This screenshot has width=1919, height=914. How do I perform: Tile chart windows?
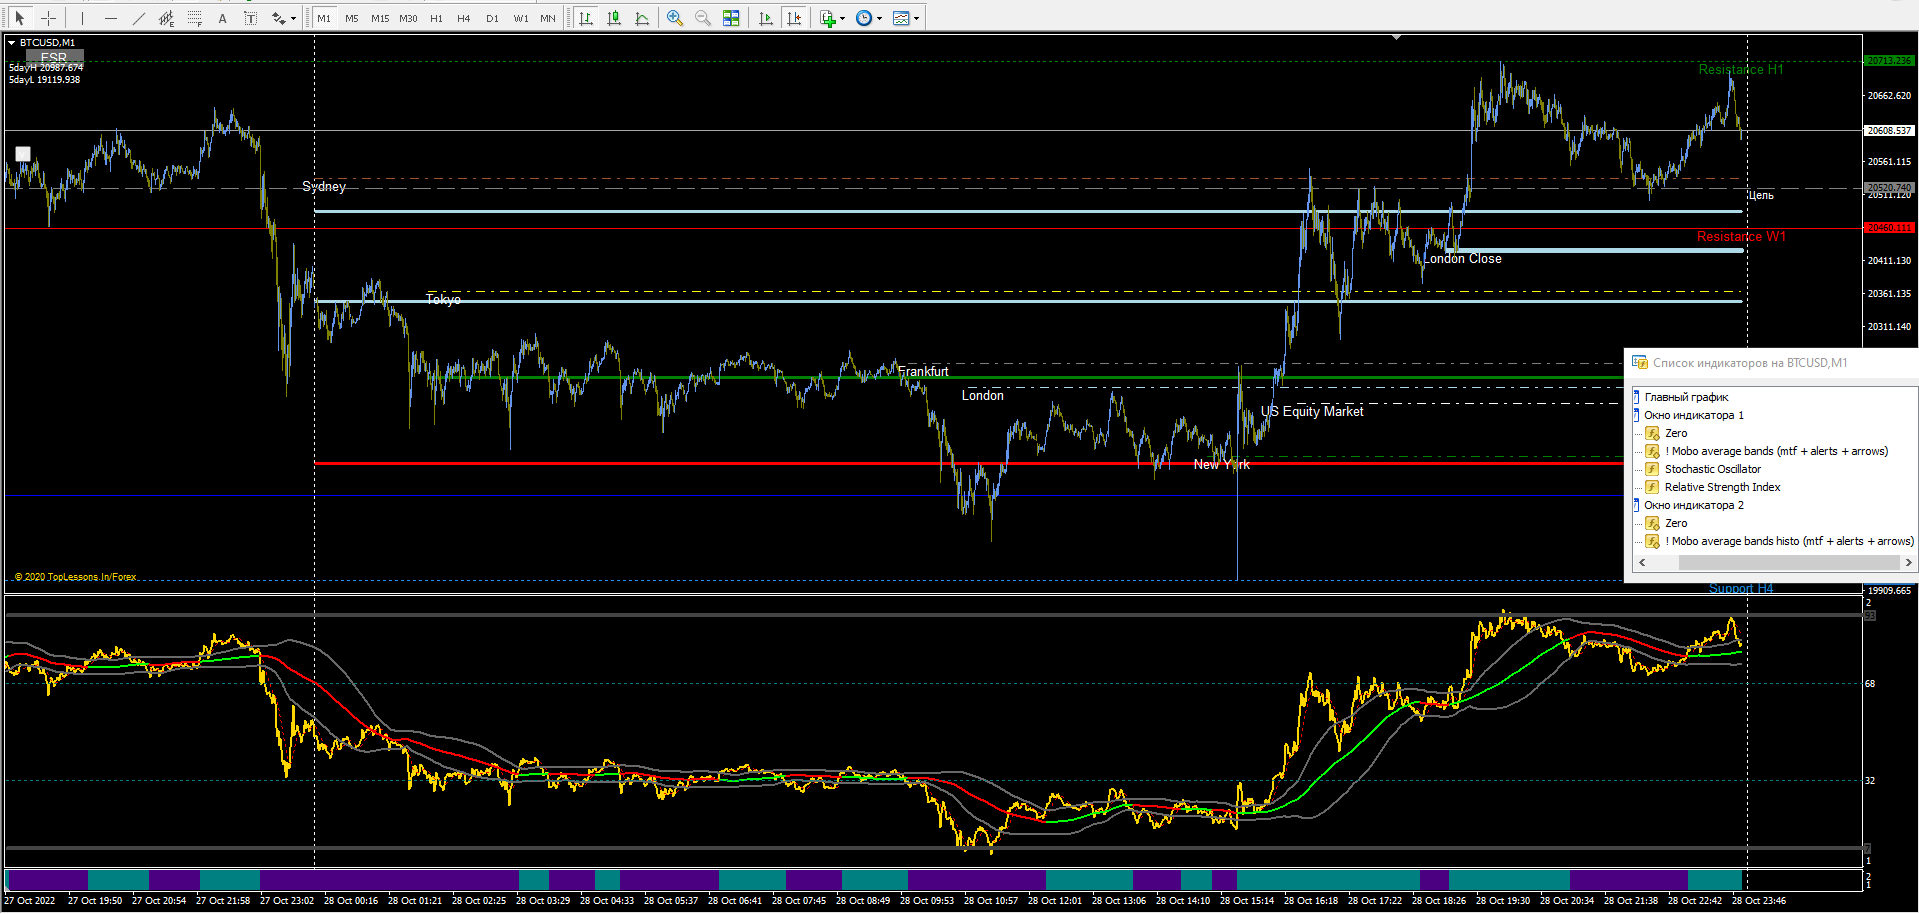point(731,18)
